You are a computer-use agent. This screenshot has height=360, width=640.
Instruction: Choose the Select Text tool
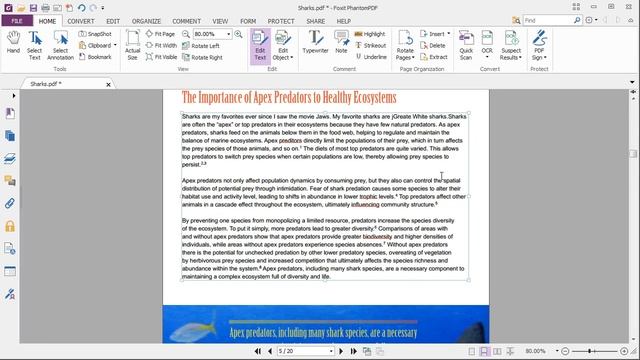(x=34, y=45)
